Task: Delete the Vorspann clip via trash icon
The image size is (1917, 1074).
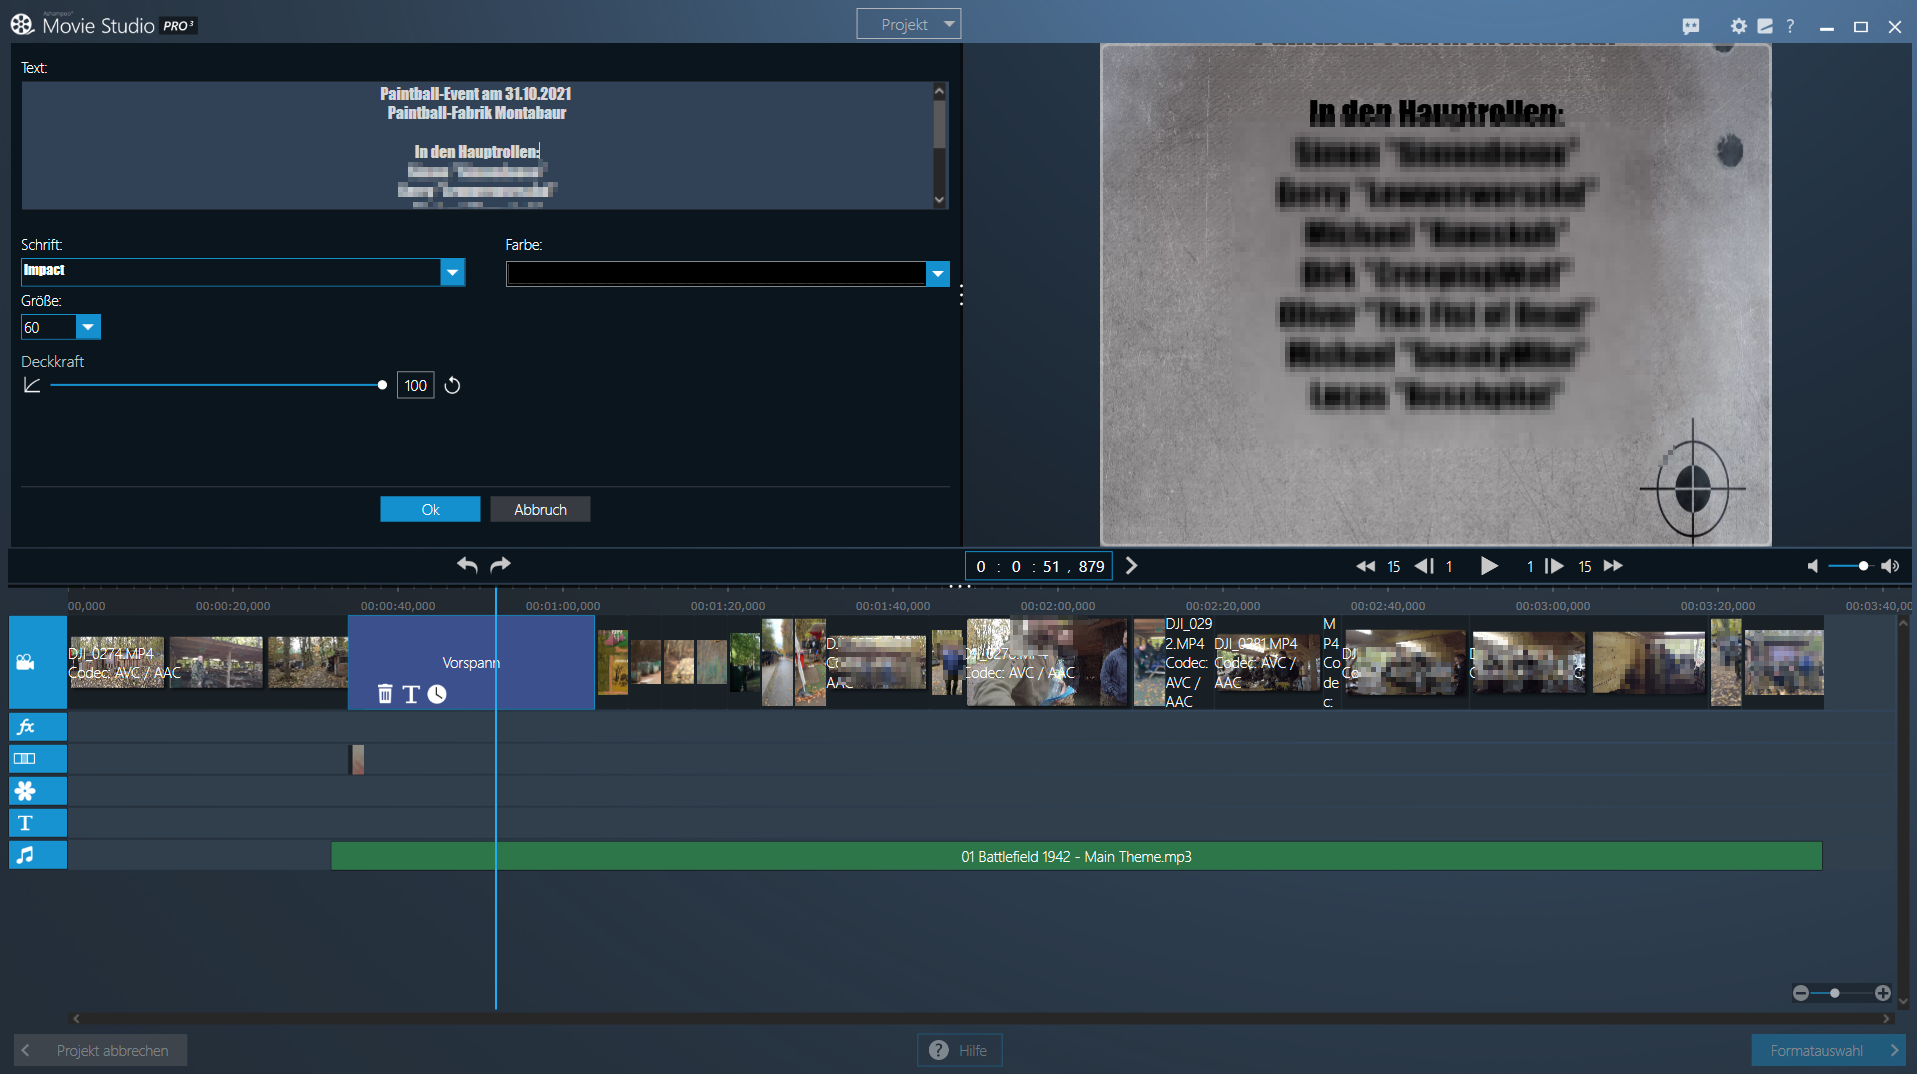Action: pyautogui.click(x=385, y=694)
